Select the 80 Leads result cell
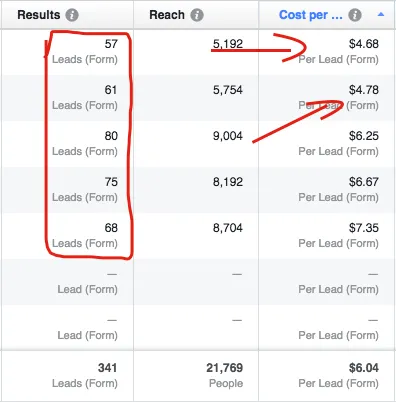Screen dimensions: 396x402 point(85,143)
